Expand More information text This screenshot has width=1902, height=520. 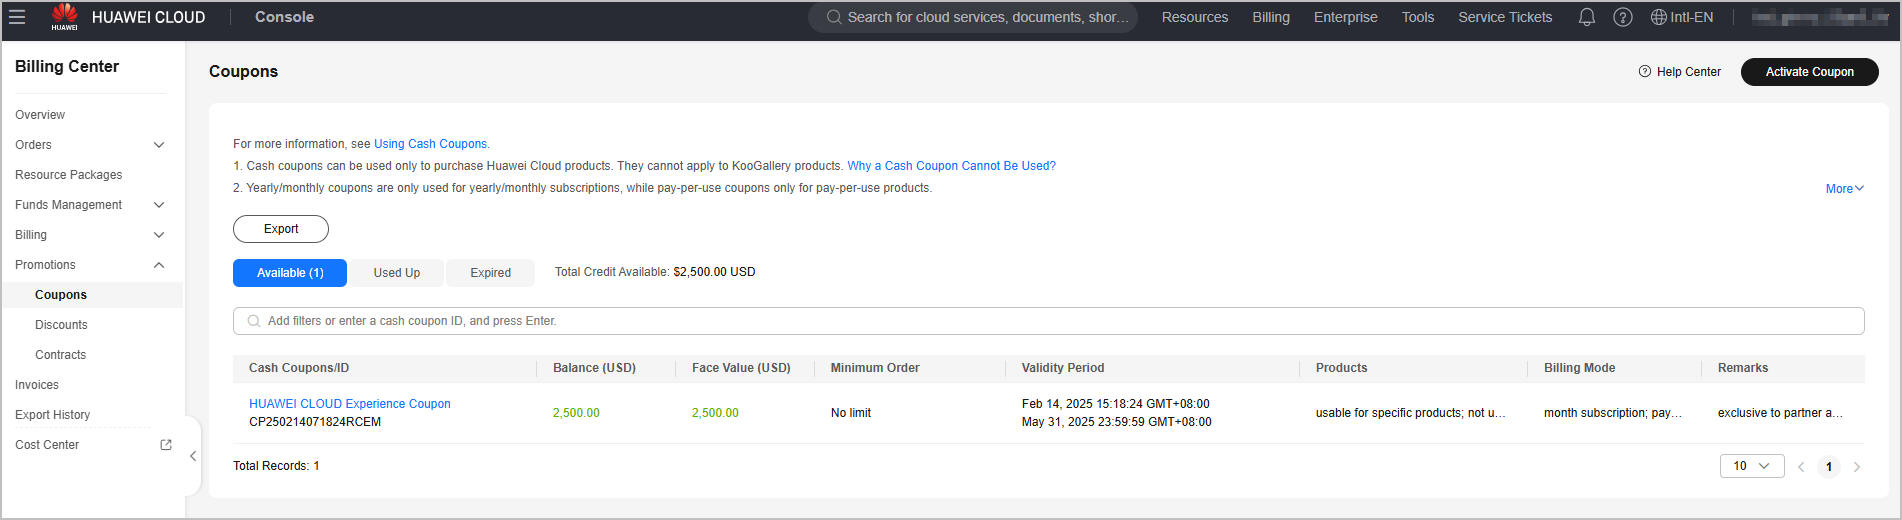[1844, 189]
